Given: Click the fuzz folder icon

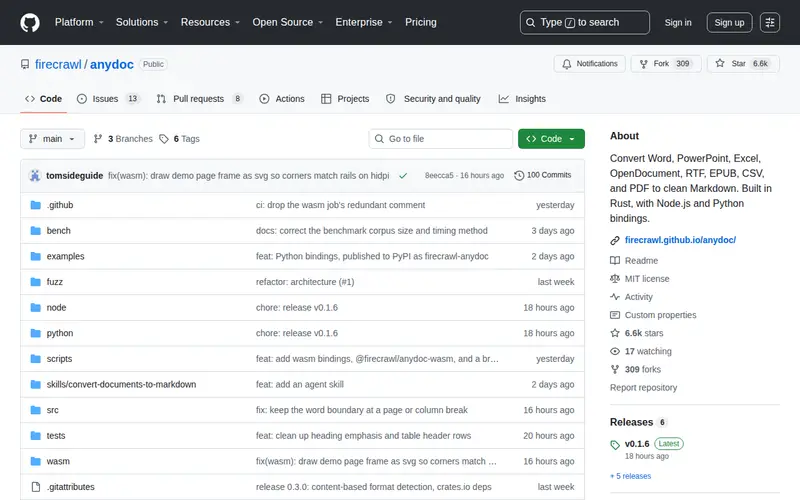Looking at the screenshot, I should click(x=35, y=282).
